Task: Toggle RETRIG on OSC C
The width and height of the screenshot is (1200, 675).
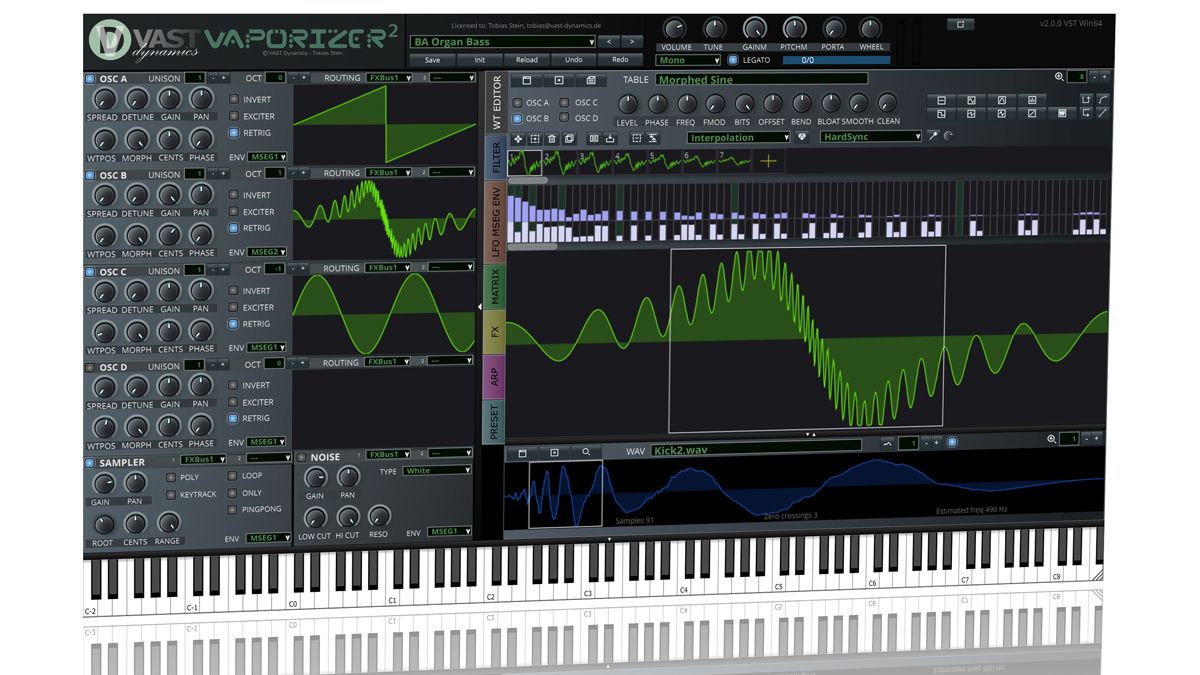Action: coord(234,324)
